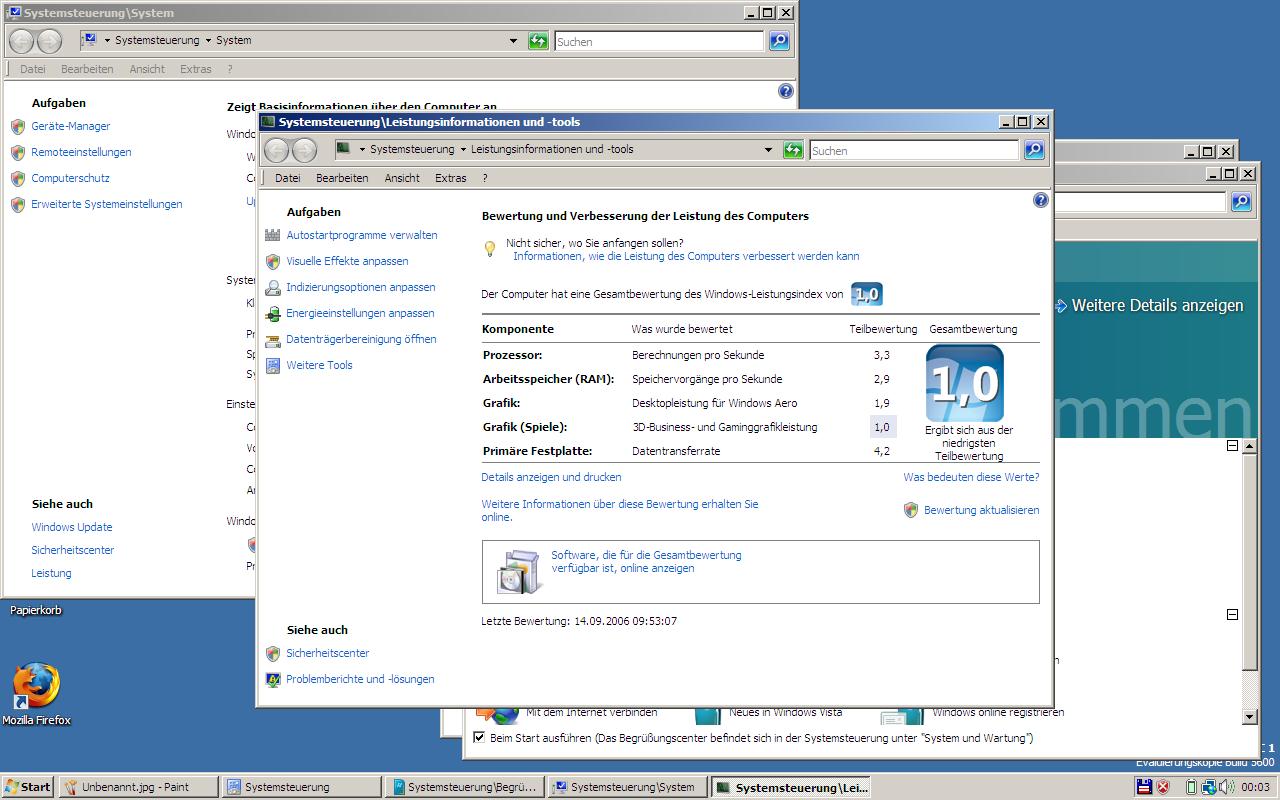Click Was bedeuten diese Werte? link

pyautogui.click(x=971, y=477)
